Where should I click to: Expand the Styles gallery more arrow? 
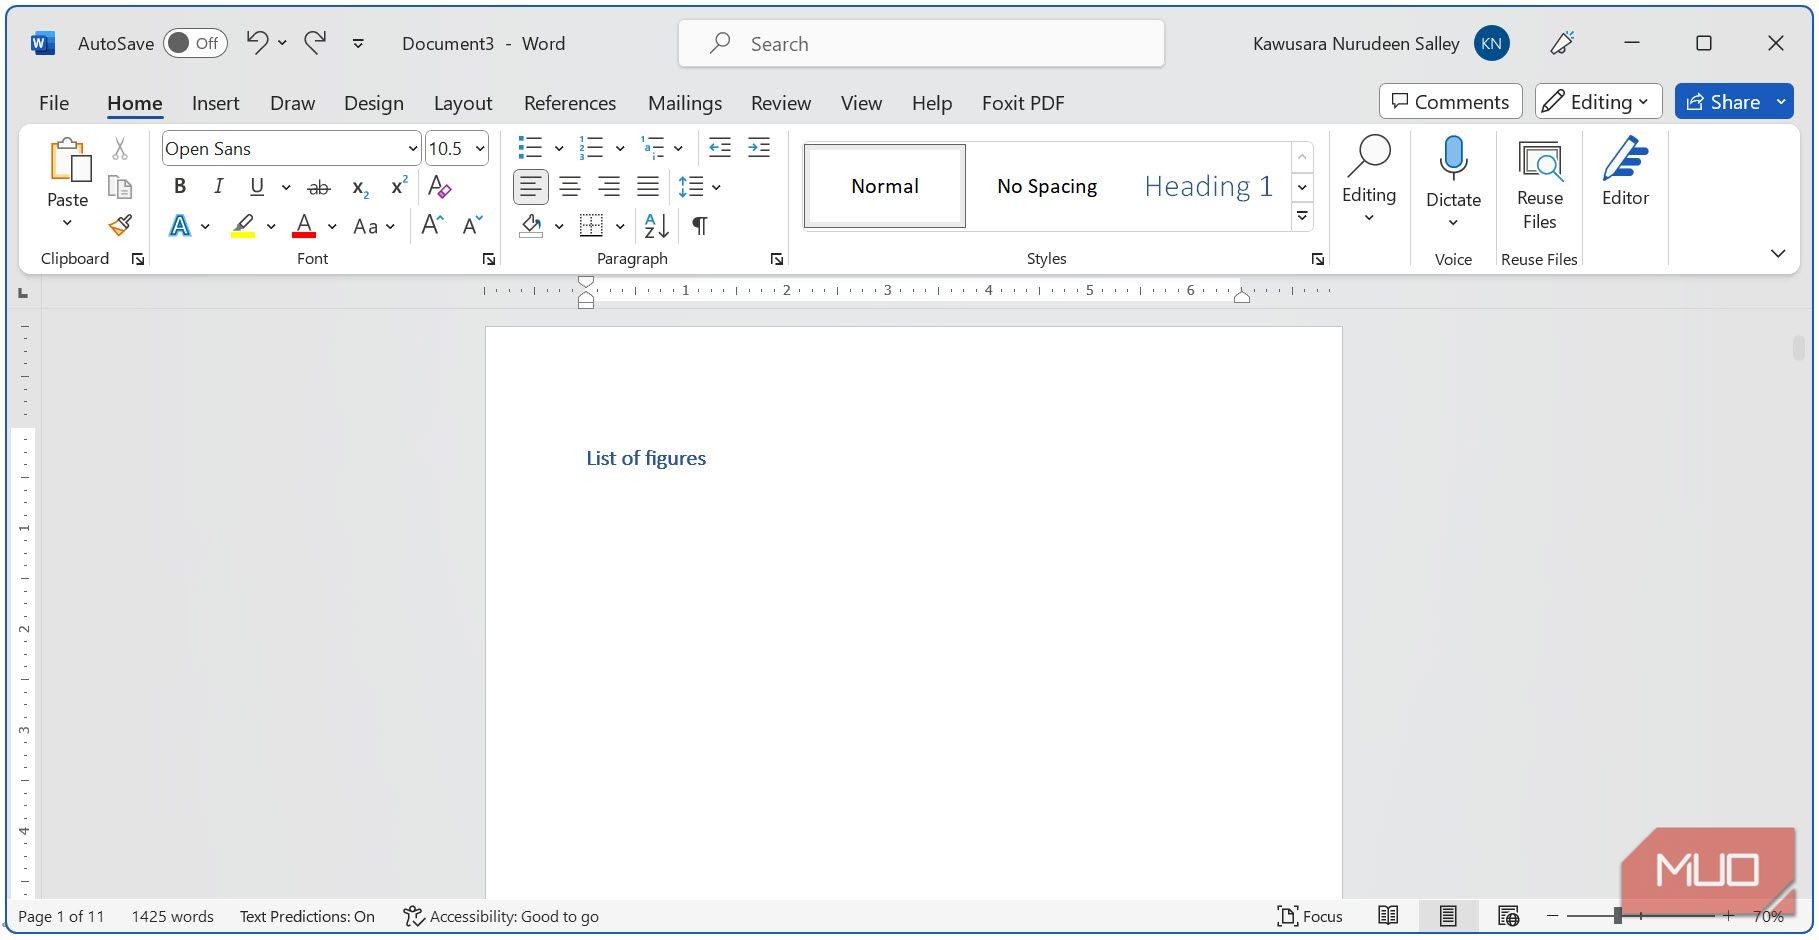pyautogui.click(x=1302, y=215)
